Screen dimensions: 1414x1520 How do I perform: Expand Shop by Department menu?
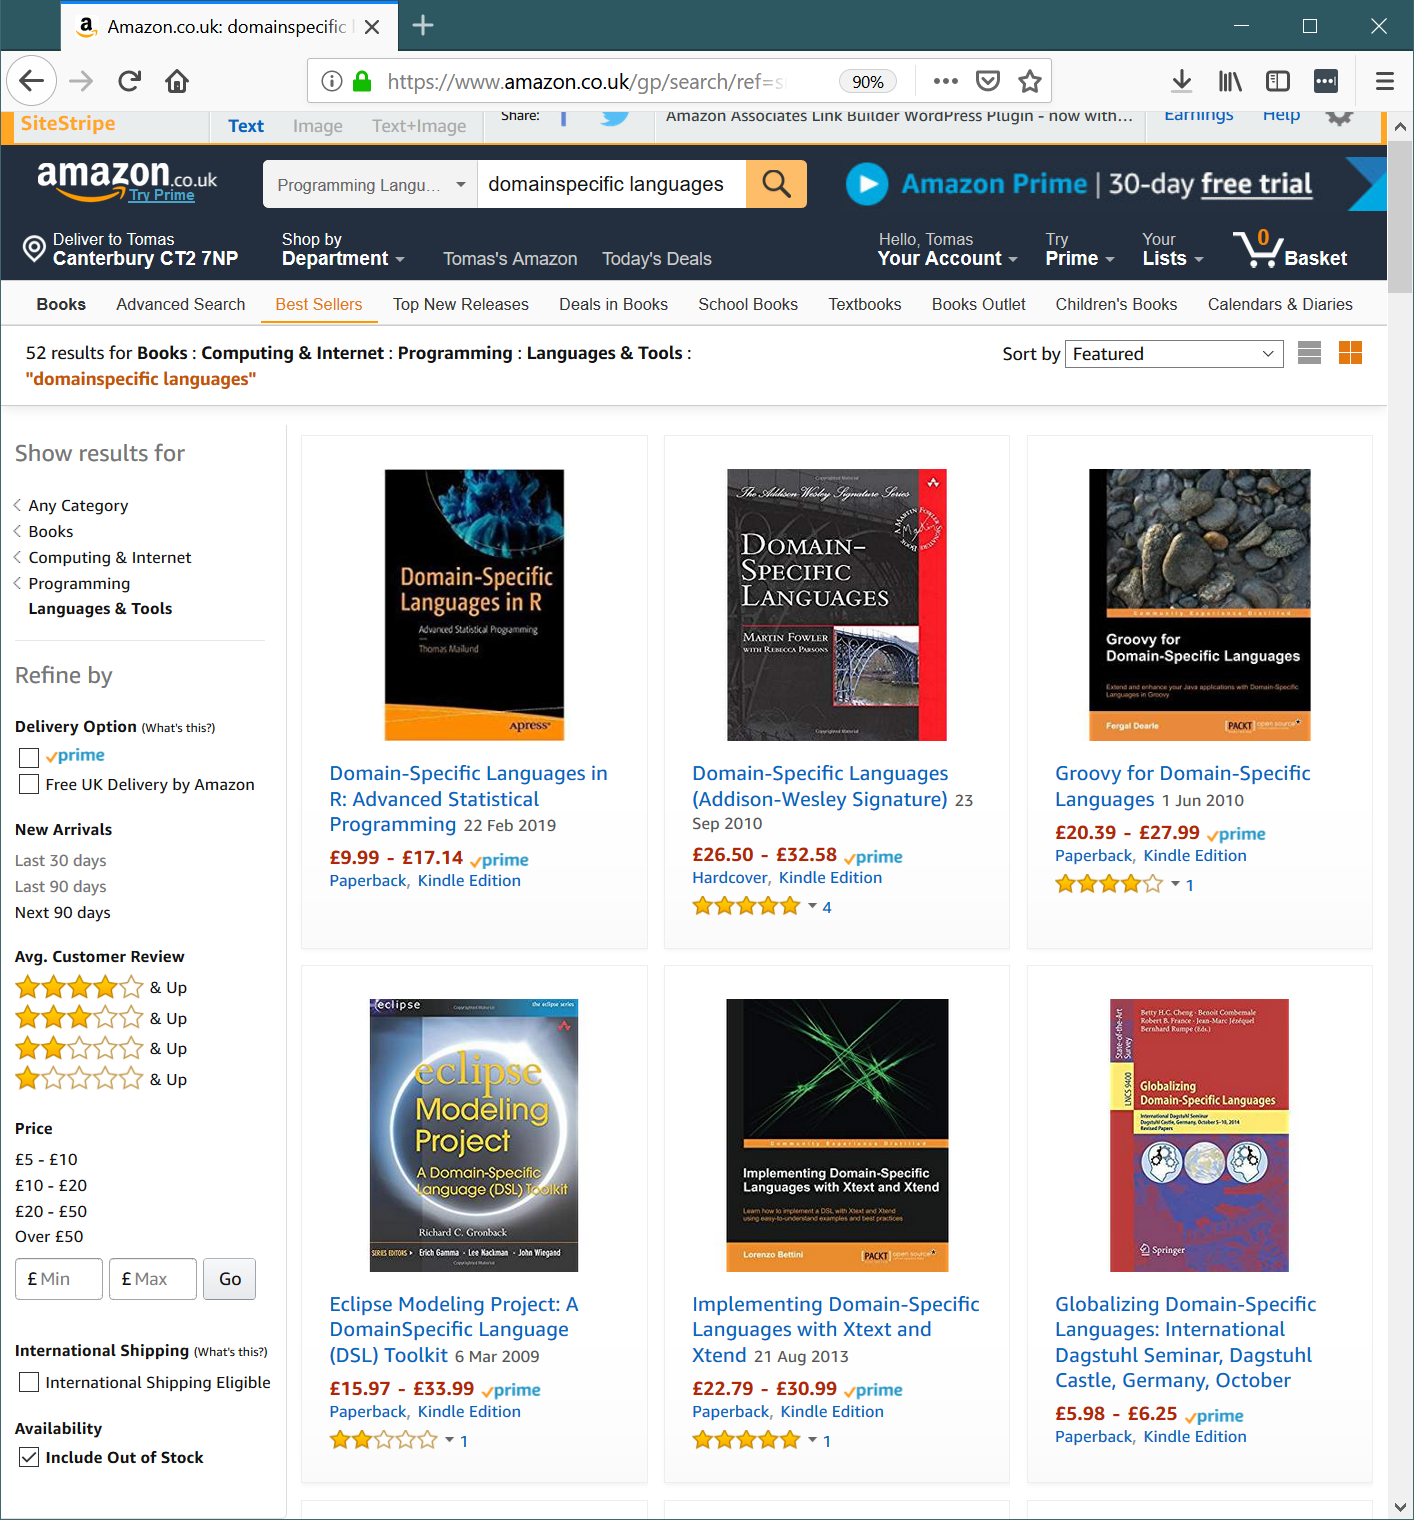(x=343, y=249)
